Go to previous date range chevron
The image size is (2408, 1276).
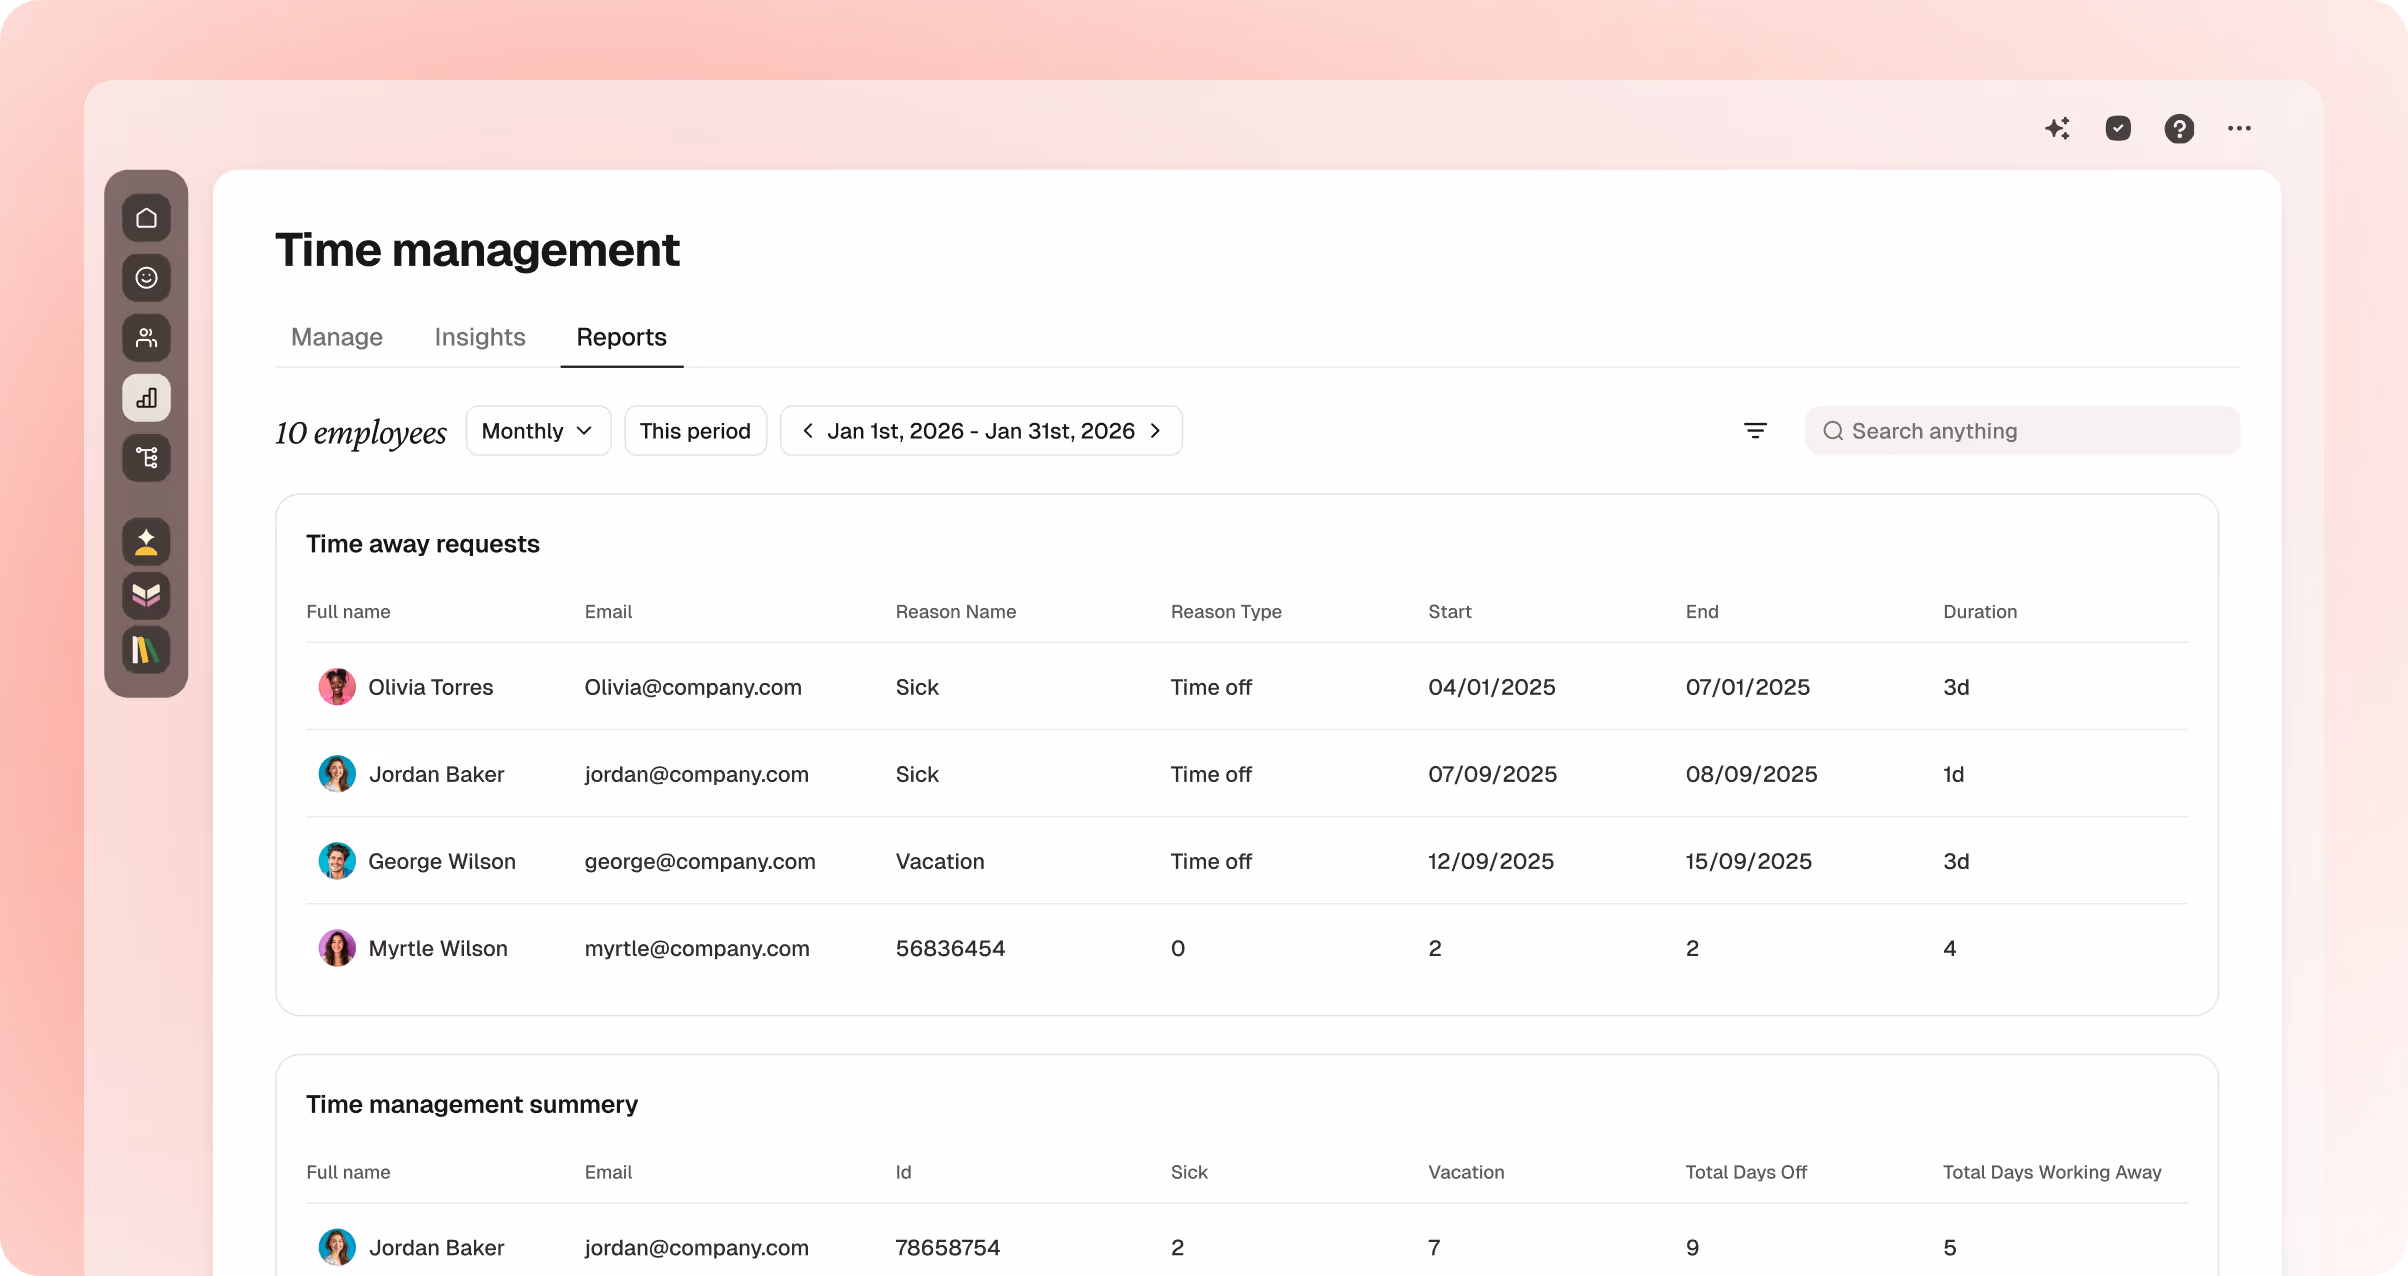pyautogui.click(x=808, y=431)
